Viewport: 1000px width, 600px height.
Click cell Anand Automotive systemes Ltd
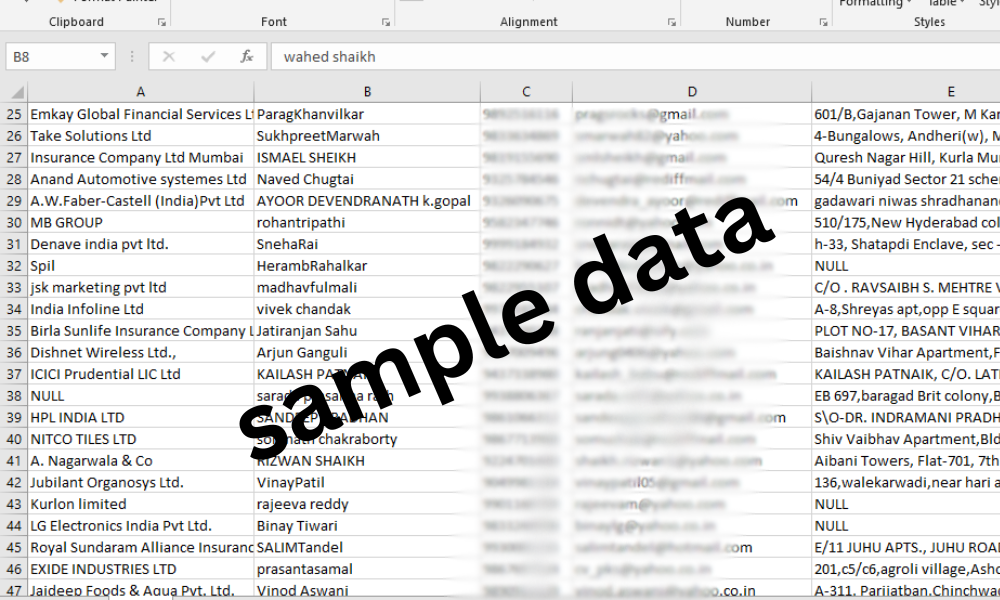pyautogui.click(x=140, y=179)
